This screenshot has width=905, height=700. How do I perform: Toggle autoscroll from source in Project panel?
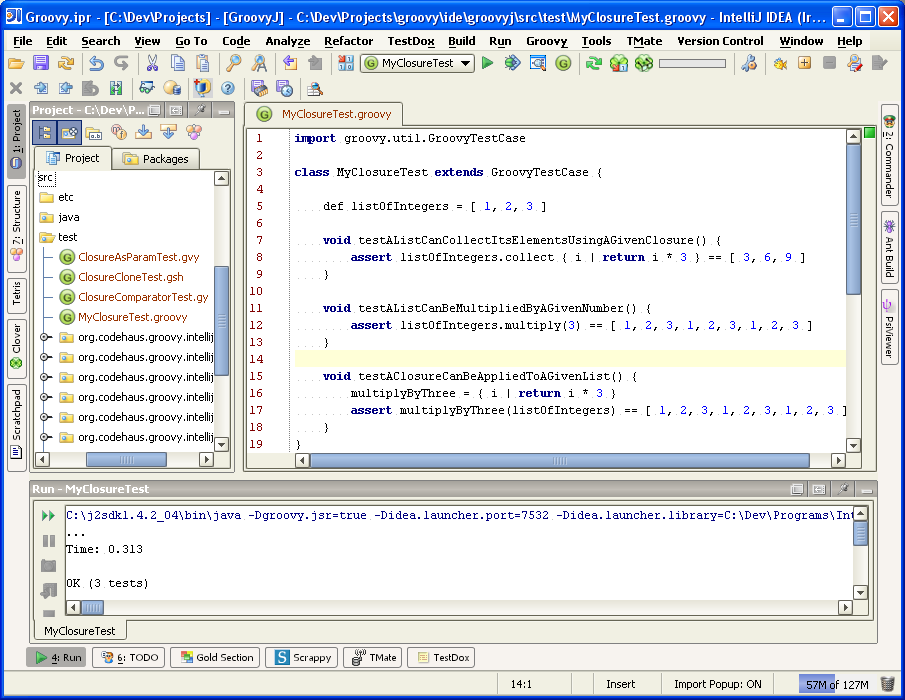point(169,133)
